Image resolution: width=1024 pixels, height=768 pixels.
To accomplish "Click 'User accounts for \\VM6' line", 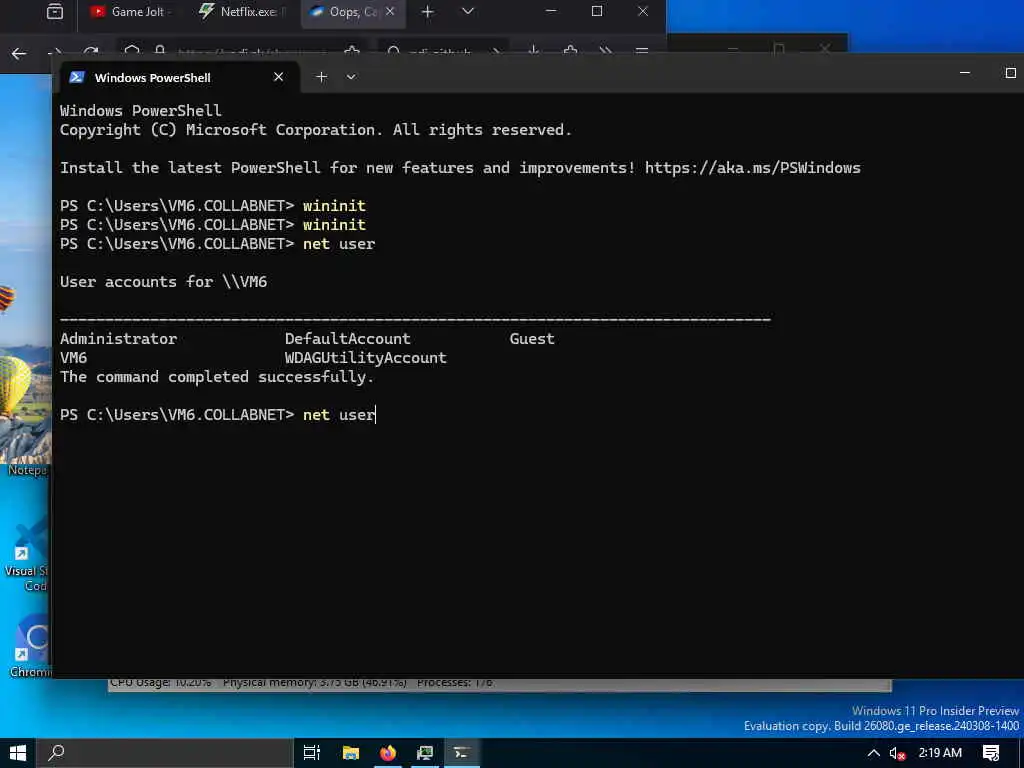I will (x=163, y=281).
